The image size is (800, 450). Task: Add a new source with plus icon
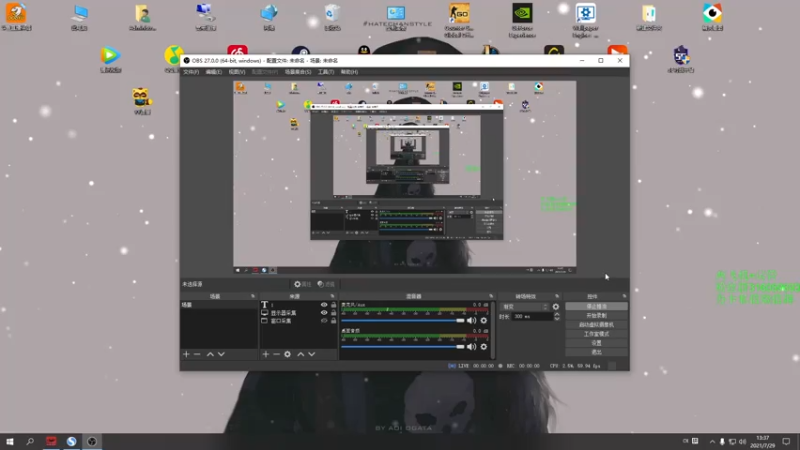pyautogui.click(x=265, y=354)
